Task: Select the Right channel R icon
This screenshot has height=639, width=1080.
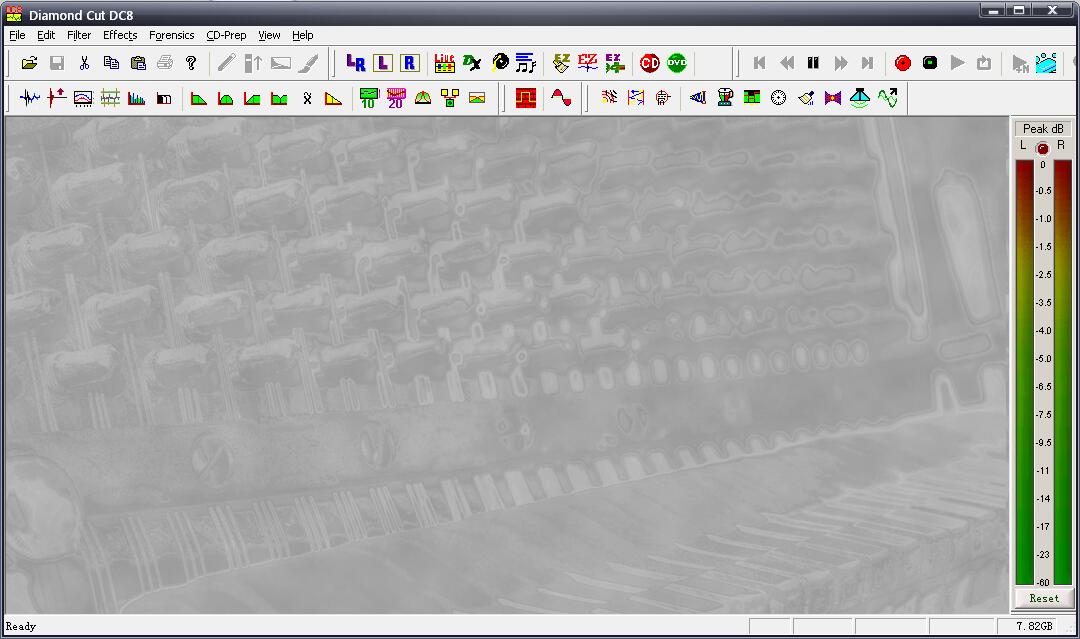Action: point(409,63)
